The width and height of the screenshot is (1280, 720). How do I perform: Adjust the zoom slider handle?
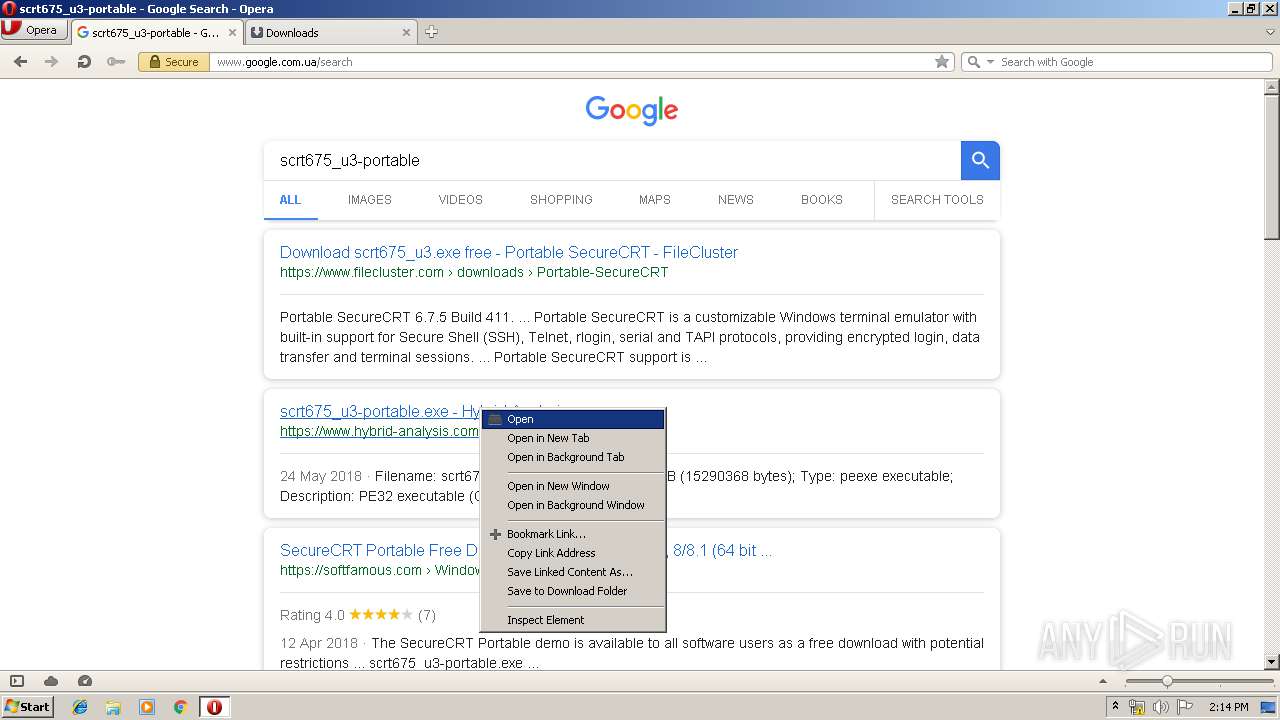coord(1166,681)
